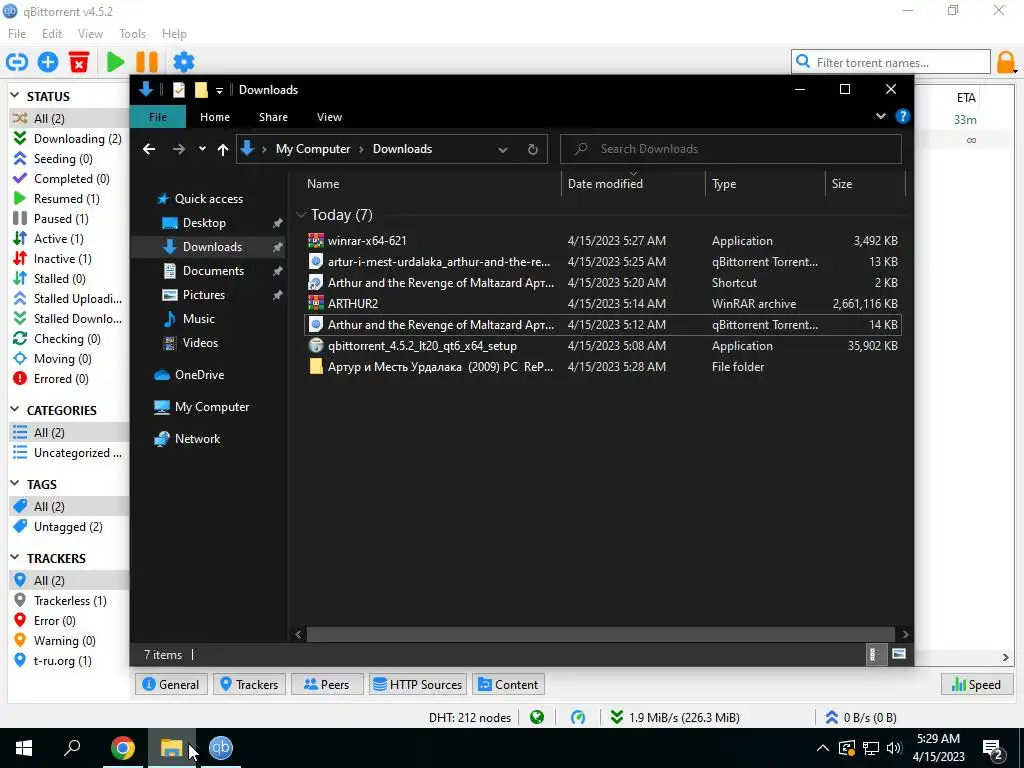Click the Explorer horizontal scrollbar
This screenshot has width=1024, height=768.
click(x=601, y=634)
